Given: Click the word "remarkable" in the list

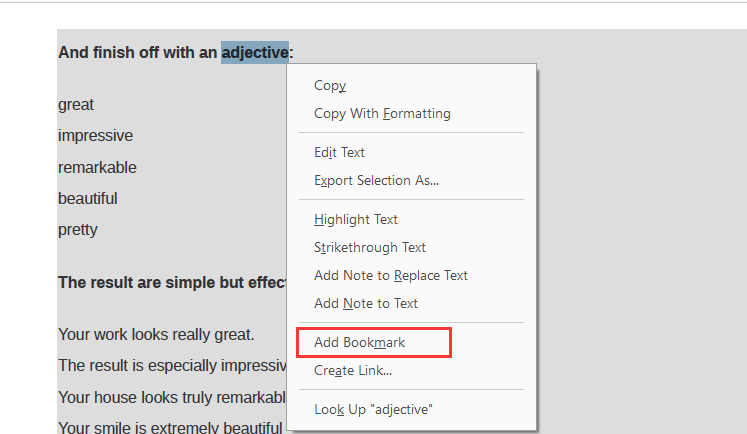Looking at the screenshot, I should 97,167.
